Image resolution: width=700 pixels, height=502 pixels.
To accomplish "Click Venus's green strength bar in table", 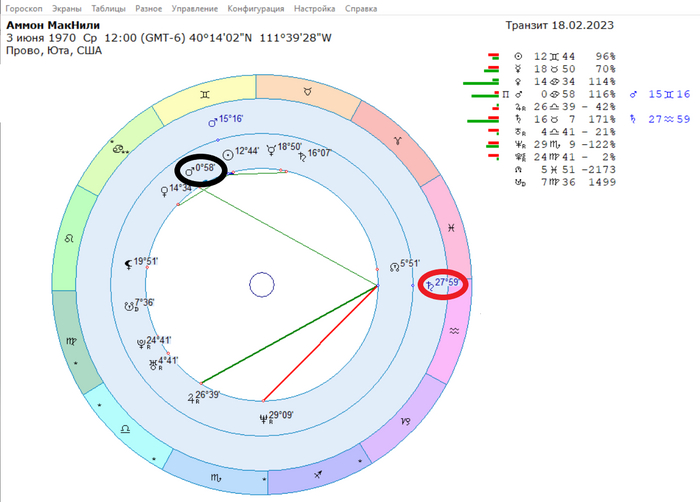I will 481,83.
